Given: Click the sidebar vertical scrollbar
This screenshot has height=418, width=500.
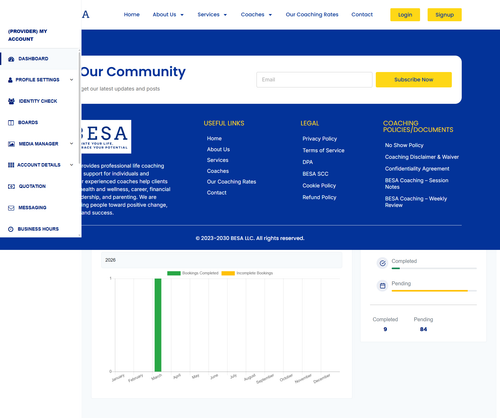Looking at the screenshot, I should click(79, 107).
